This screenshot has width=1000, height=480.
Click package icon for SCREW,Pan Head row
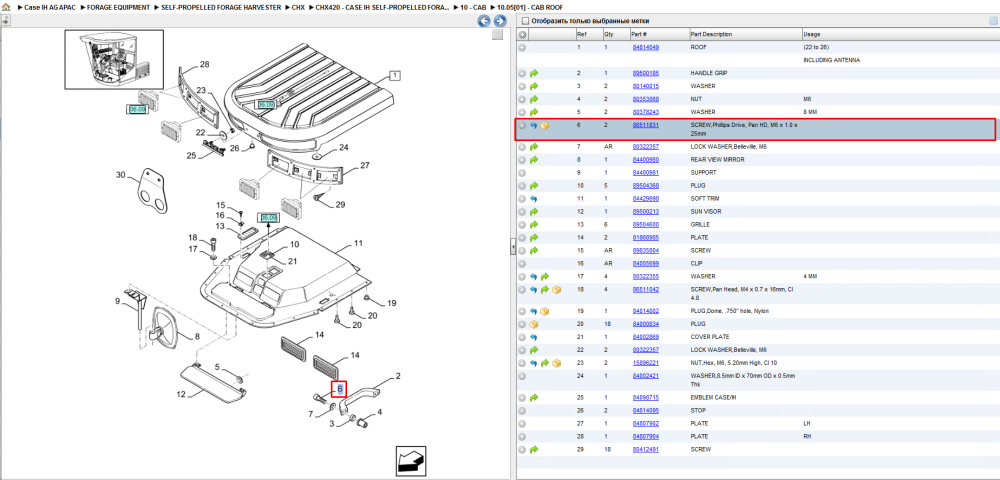tap(556, 290)
